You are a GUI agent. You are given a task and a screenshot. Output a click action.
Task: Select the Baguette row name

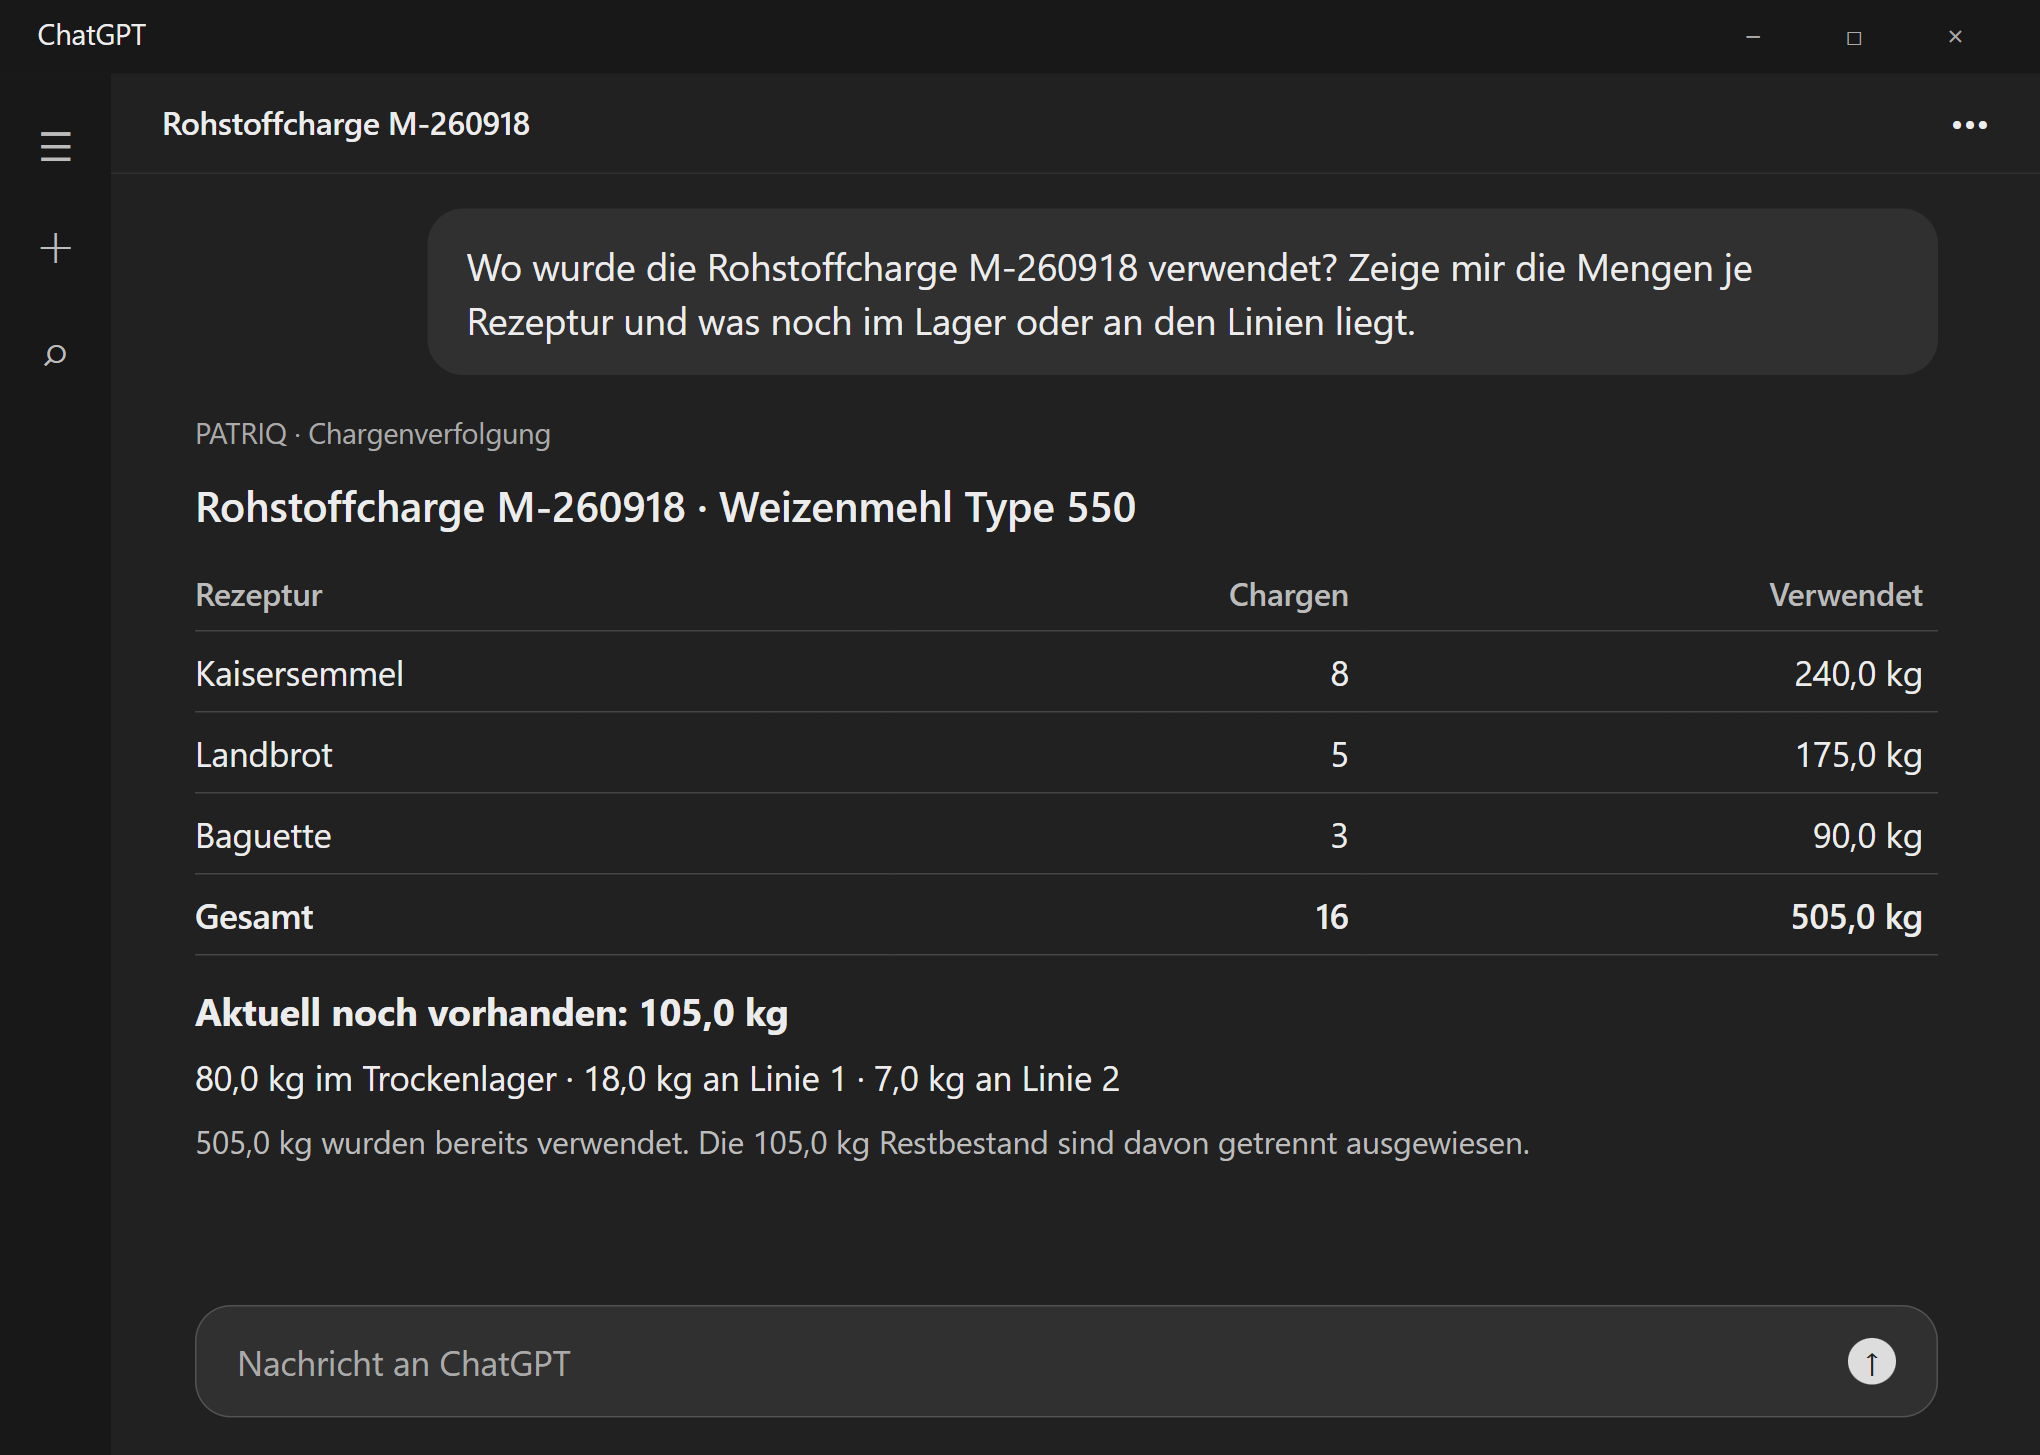(263, 836)
